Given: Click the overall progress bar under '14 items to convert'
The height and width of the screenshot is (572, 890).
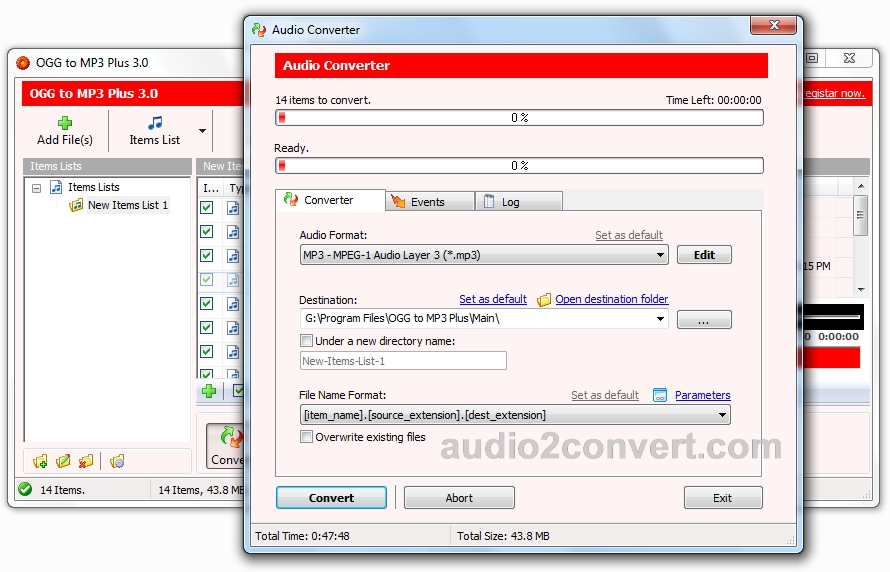Looking at the screenshot, I should click(x=519, y=117).
